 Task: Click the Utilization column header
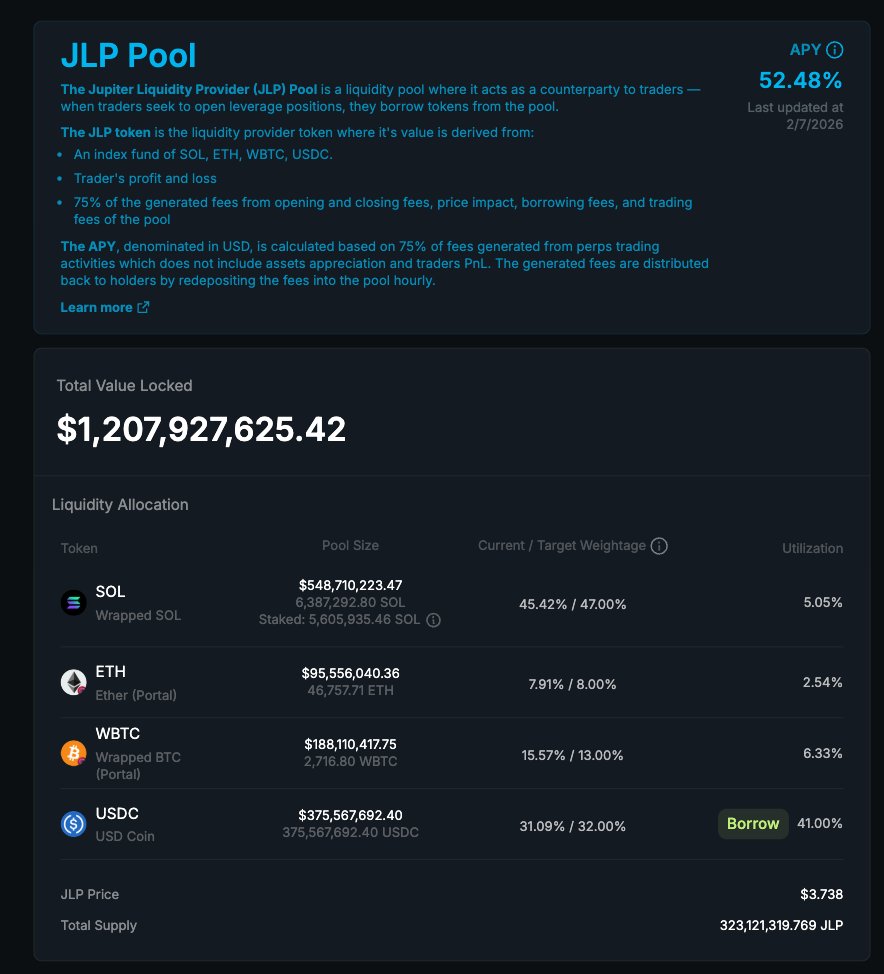[812, 548]
